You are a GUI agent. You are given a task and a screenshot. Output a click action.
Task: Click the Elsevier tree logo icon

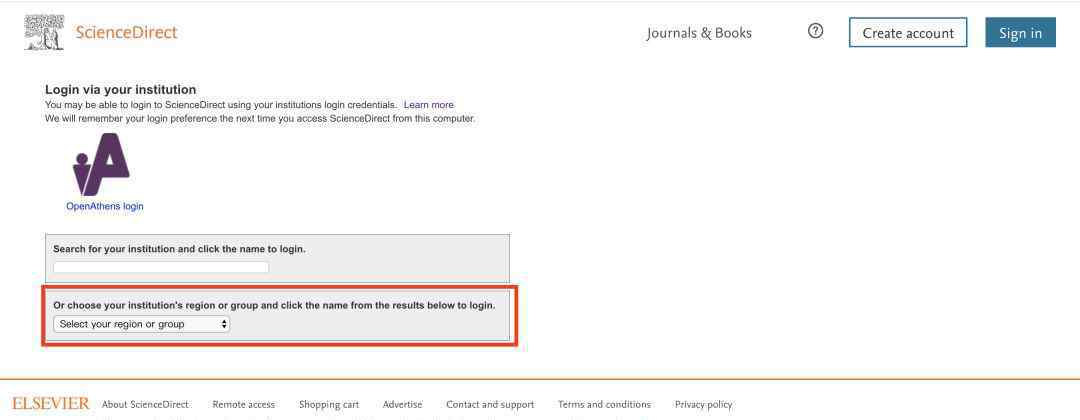click(x=44, y=32)
